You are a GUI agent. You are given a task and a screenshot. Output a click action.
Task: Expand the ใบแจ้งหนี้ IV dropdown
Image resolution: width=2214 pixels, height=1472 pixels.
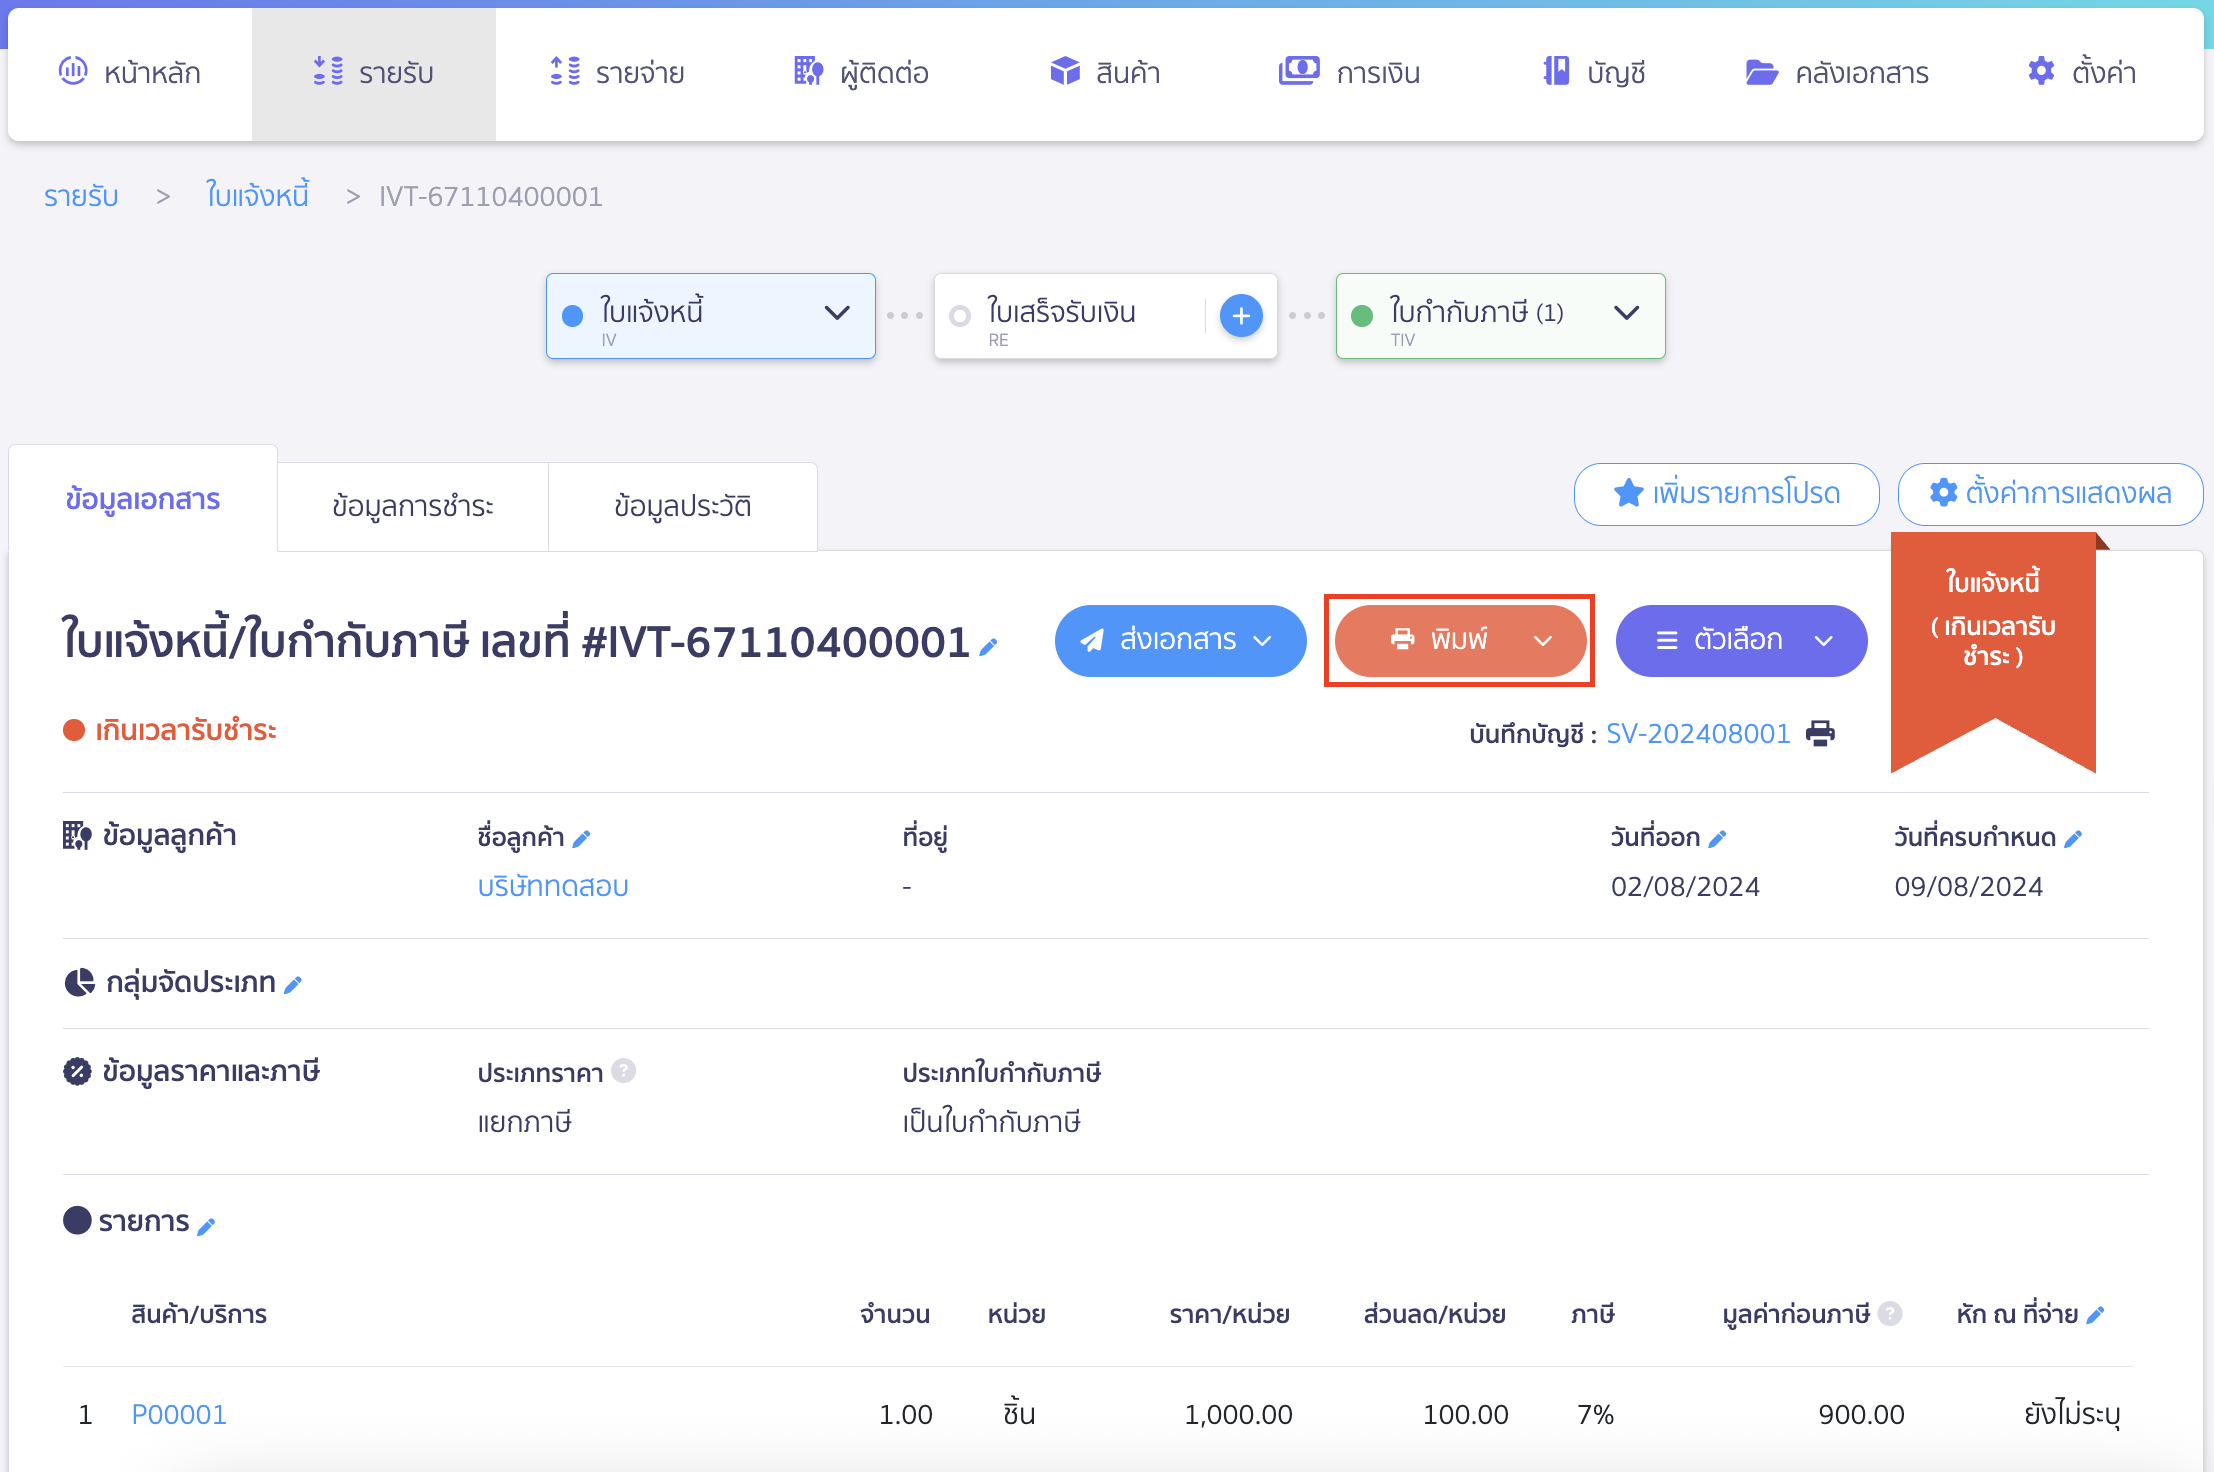pyautogui.click(x=837, y=313)
